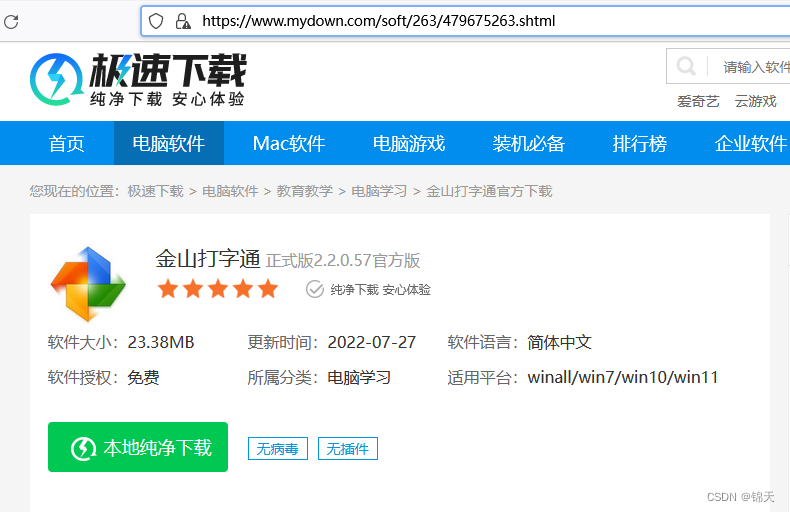
Task: Select the 电脑软件 nav tab
Action: coord(169,144)
